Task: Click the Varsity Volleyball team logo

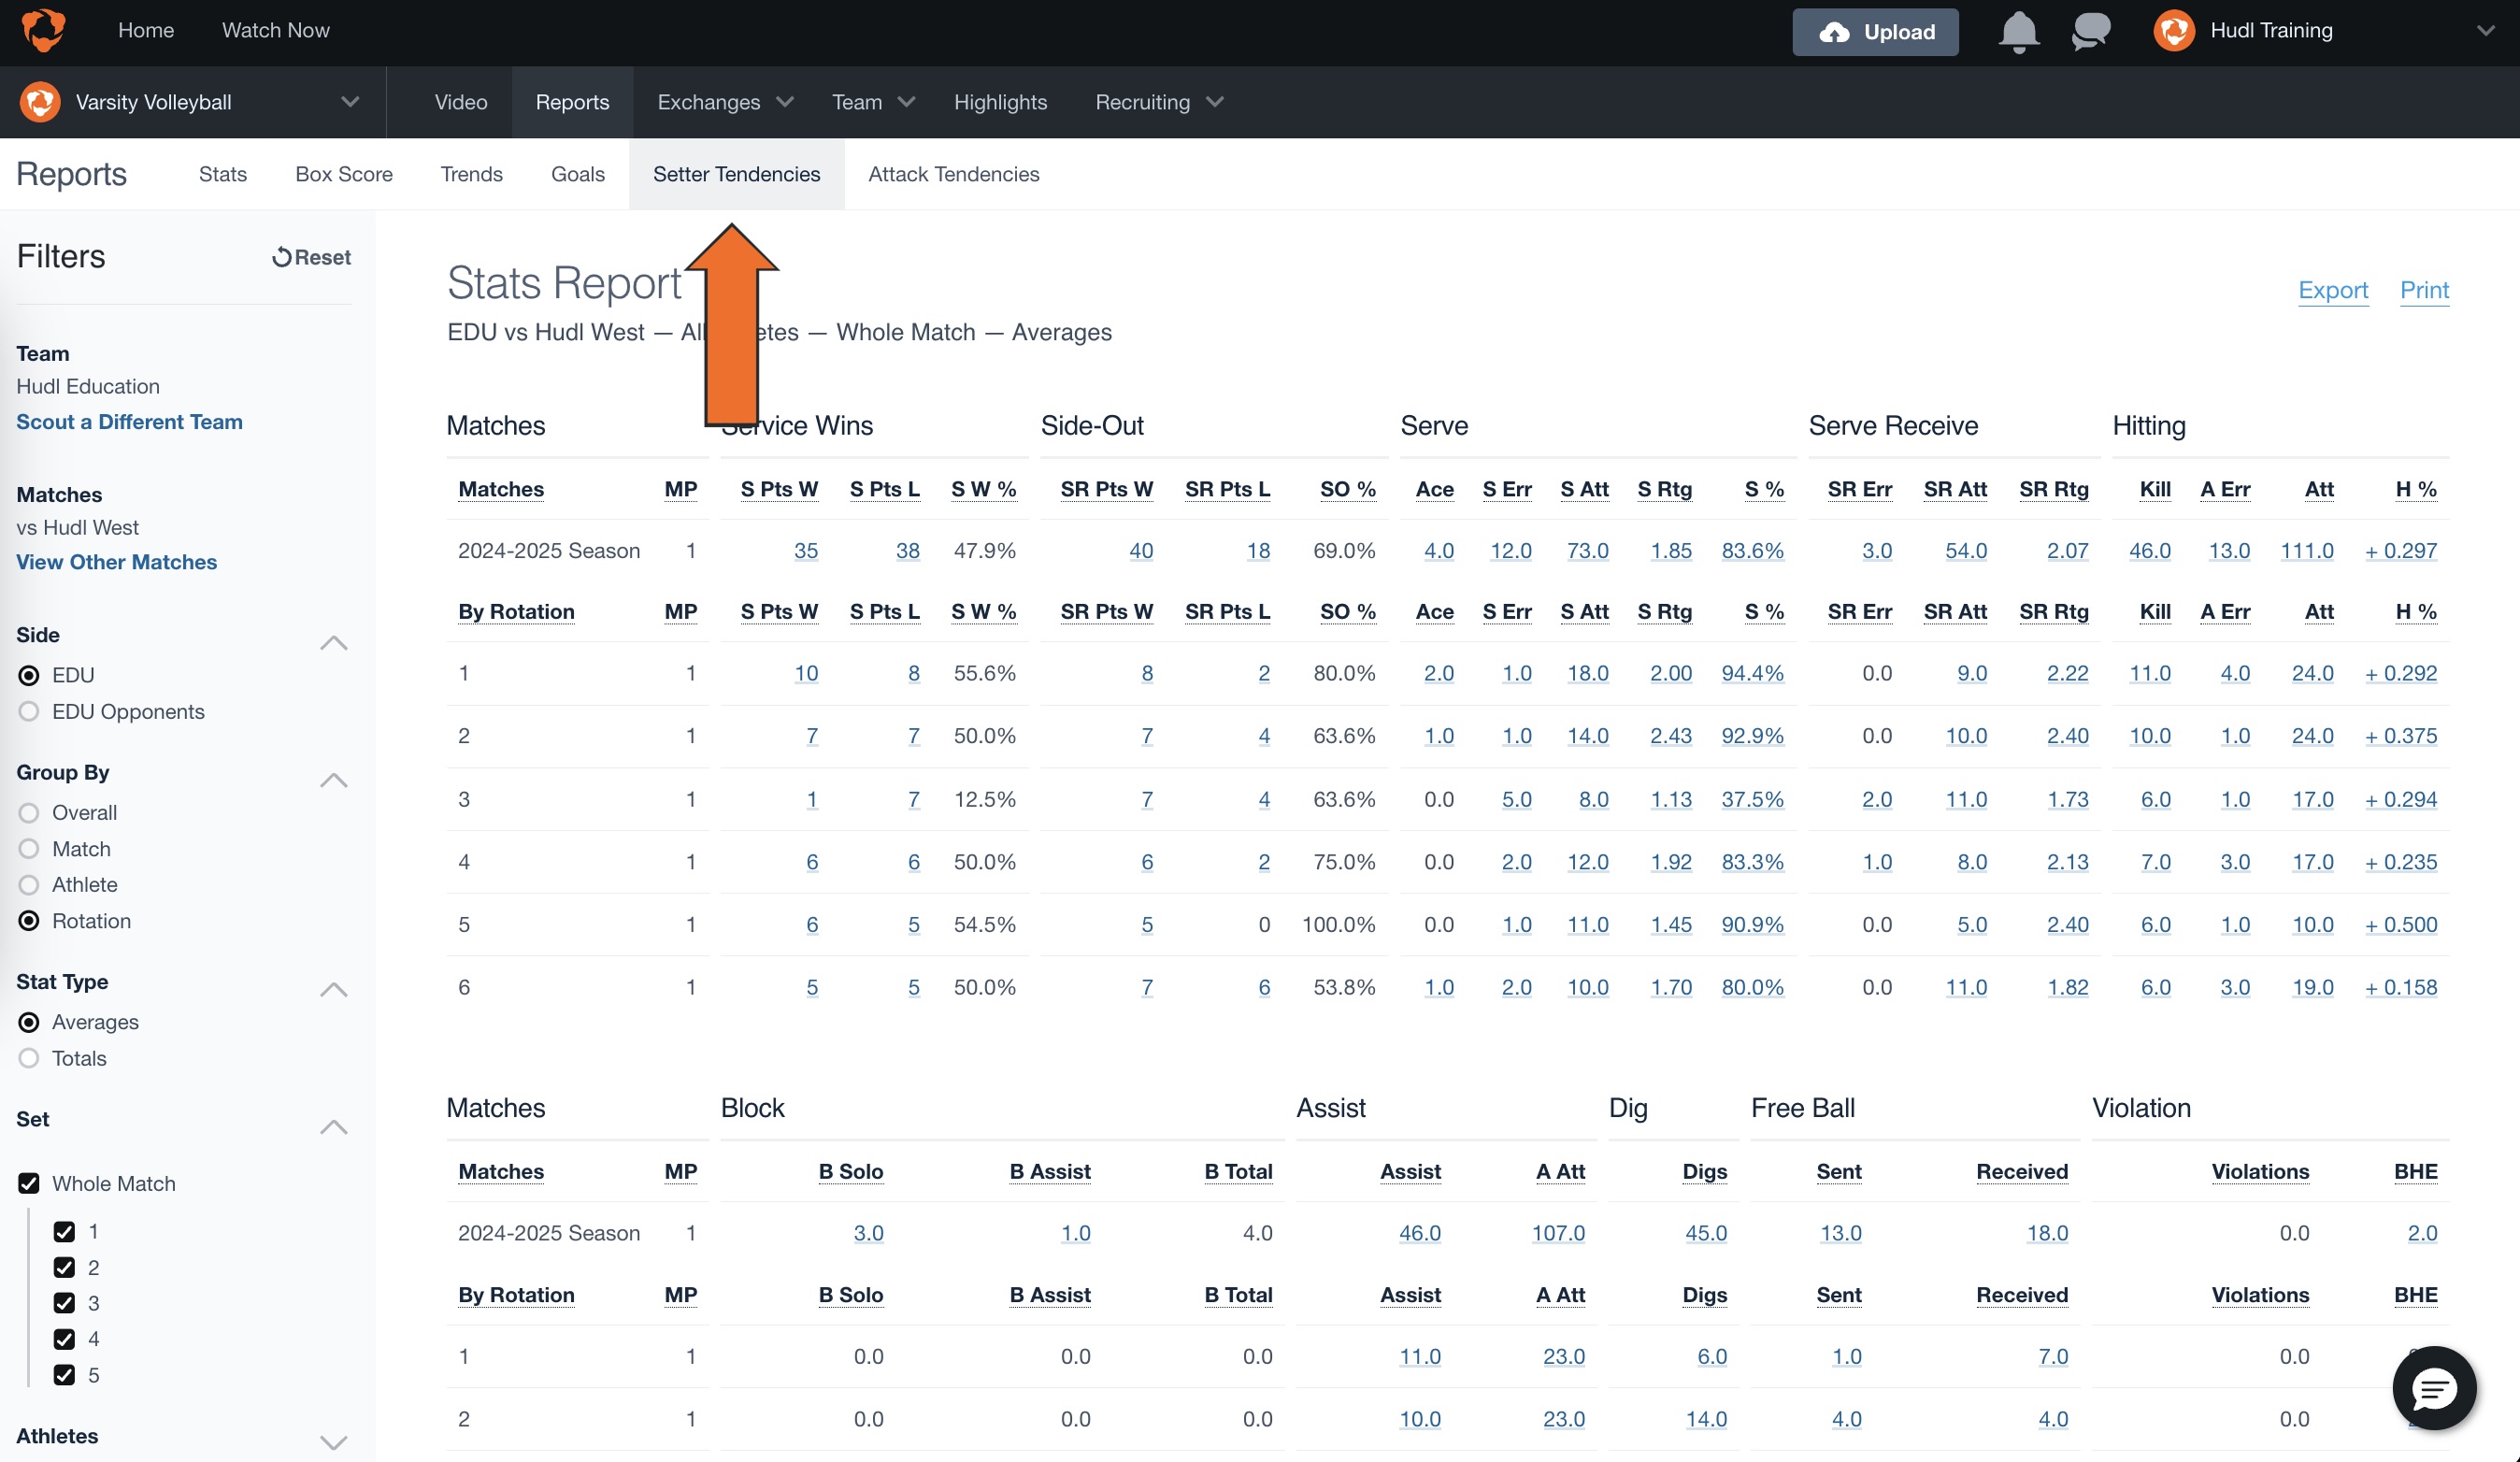Action: (40, 102)
